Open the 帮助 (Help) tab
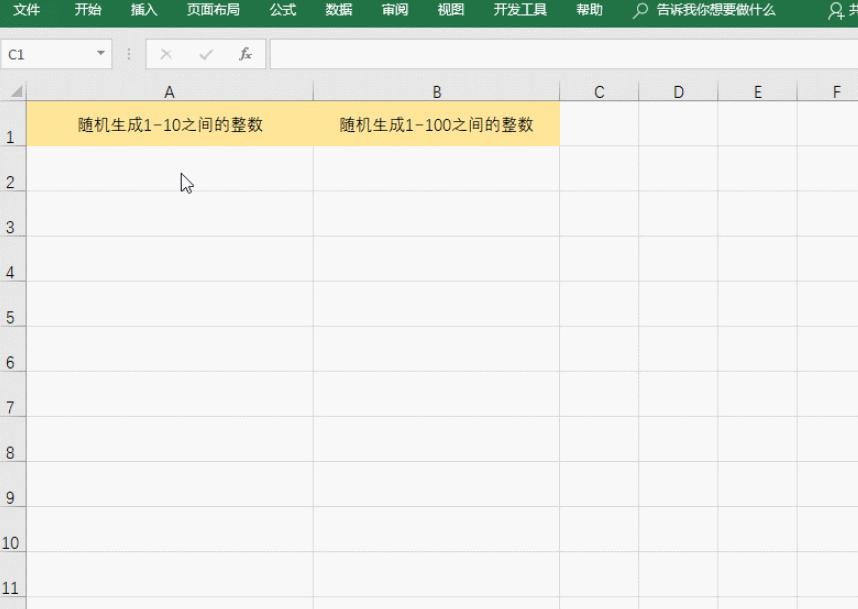 (x=588, y=11)
